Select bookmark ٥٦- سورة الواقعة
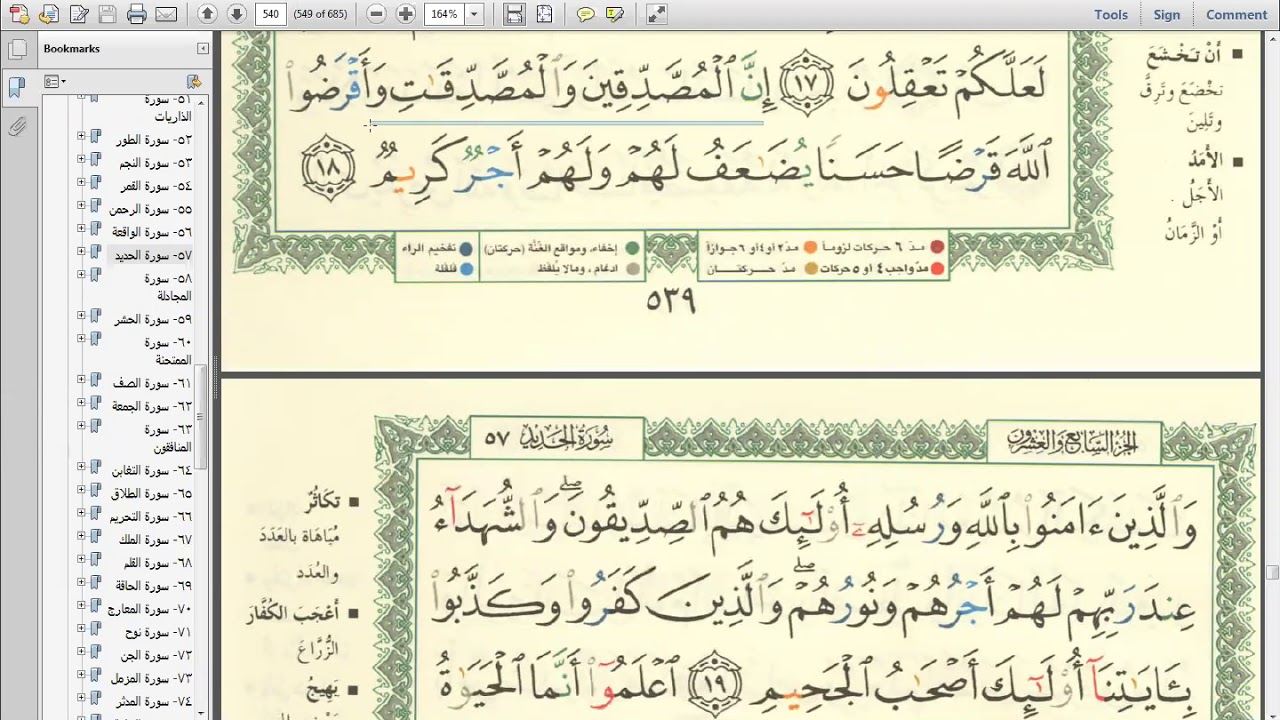 (151, 232)
